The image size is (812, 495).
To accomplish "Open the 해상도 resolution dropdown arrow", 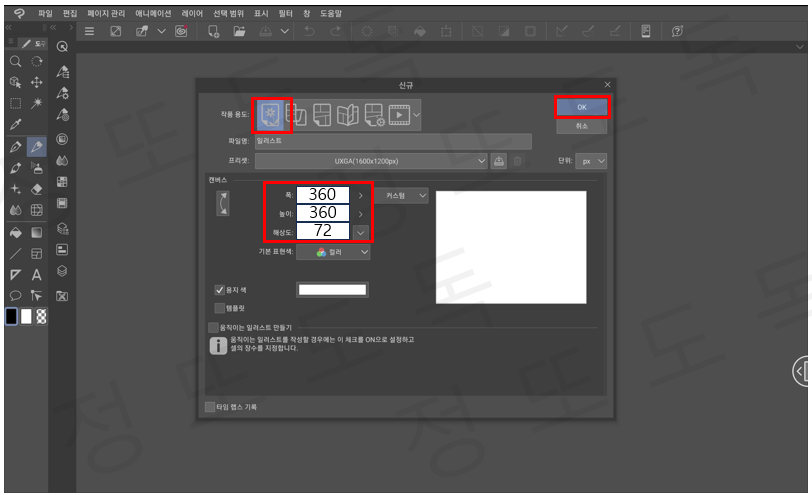I will [x=361, y=232].
